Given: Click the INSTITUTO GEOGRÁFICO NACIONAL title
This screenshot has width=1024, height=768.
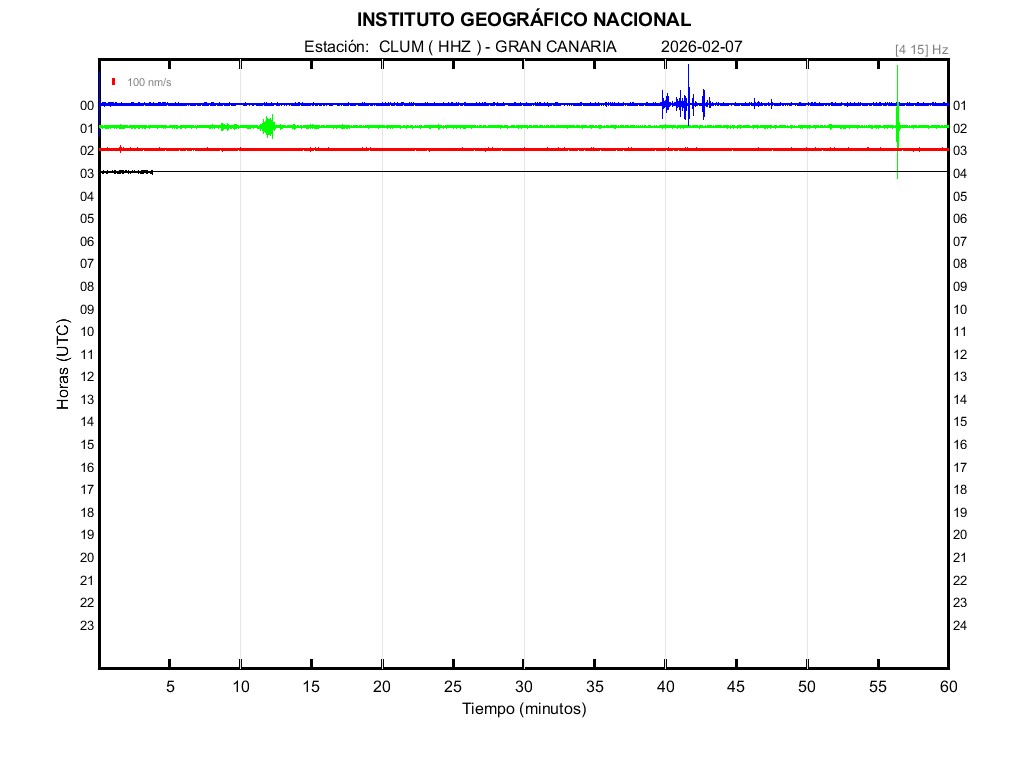Looking at the screenshot, I should tap(523, 20).
